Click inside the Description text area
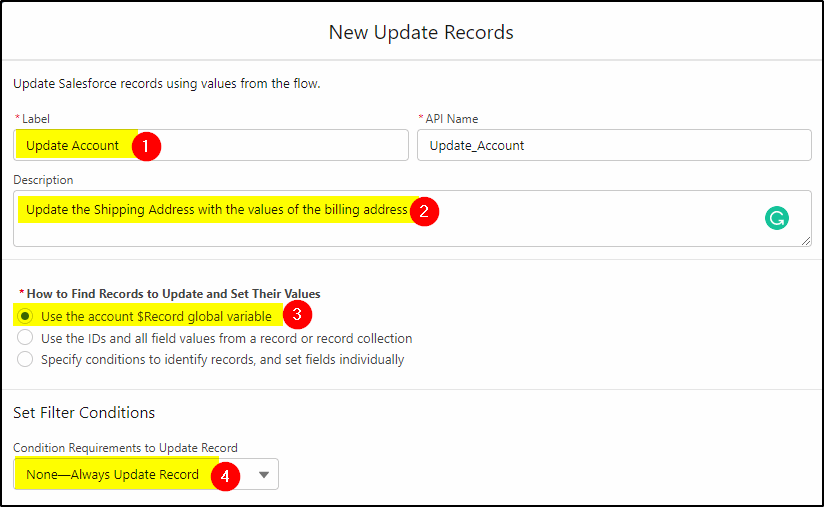The width and height of the screenshot is (824, 507). coord(413,219)
